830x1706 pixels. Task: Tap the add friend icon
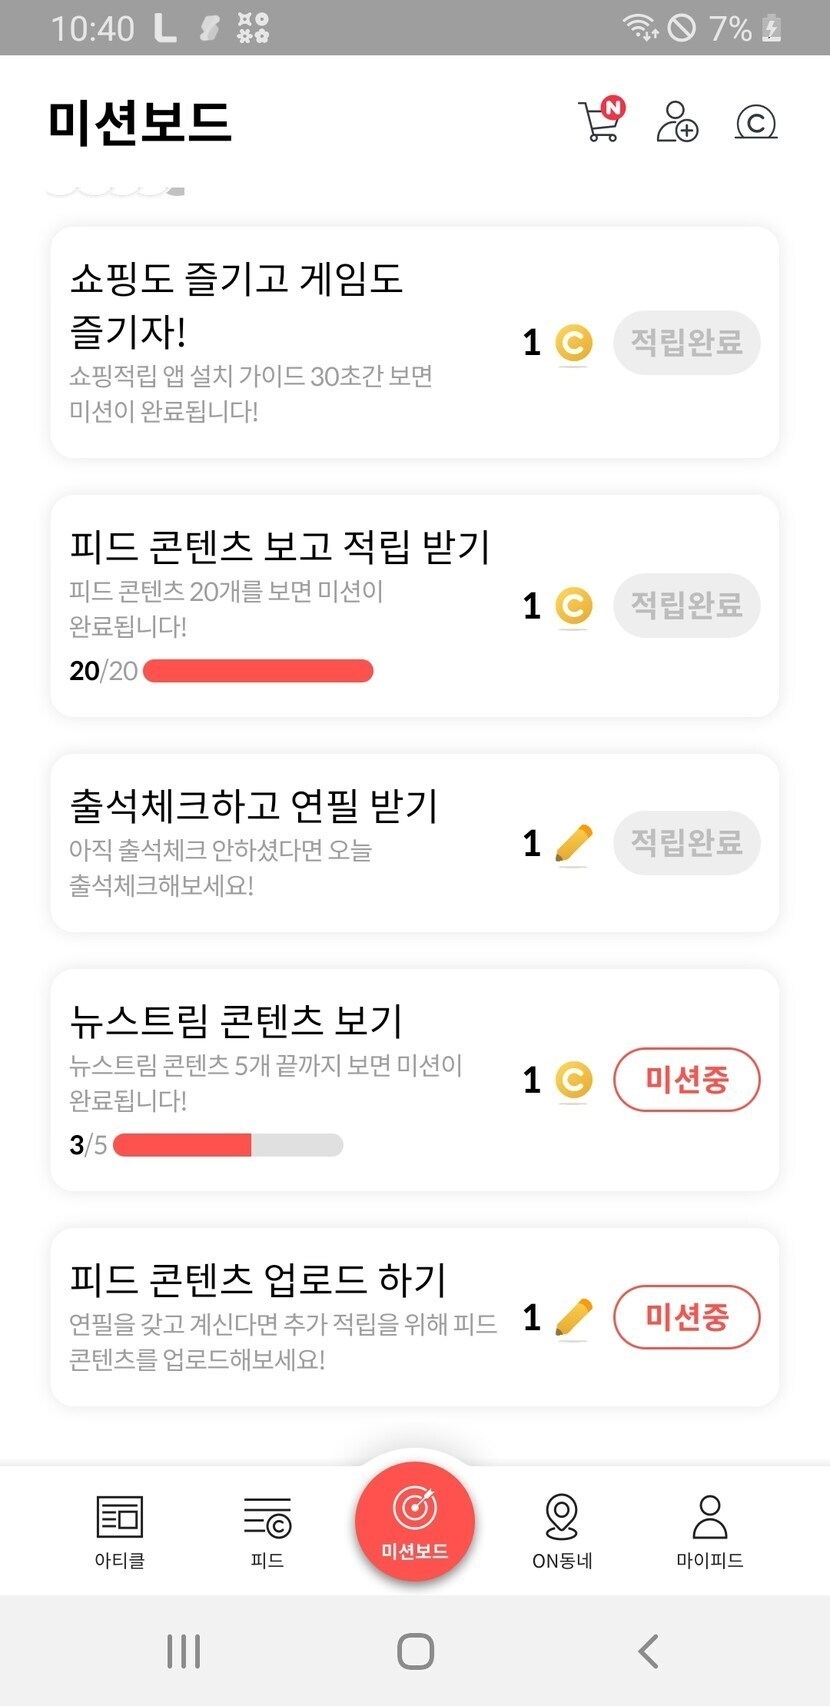tap(677, 122)
